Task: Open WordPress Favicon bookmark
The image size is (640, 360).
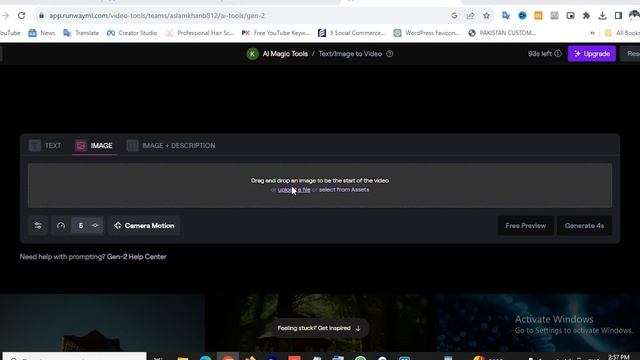Action: click(427, 33)
